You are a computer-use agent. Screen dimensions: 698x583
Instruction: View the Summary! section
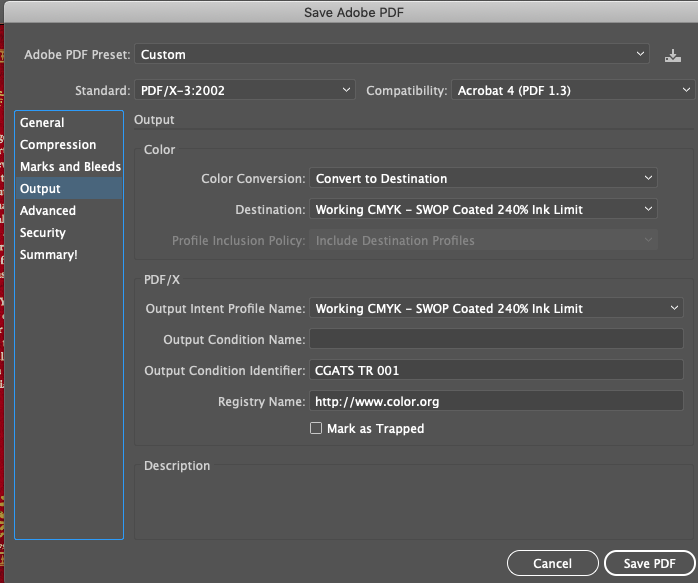[x=49, y=255]
